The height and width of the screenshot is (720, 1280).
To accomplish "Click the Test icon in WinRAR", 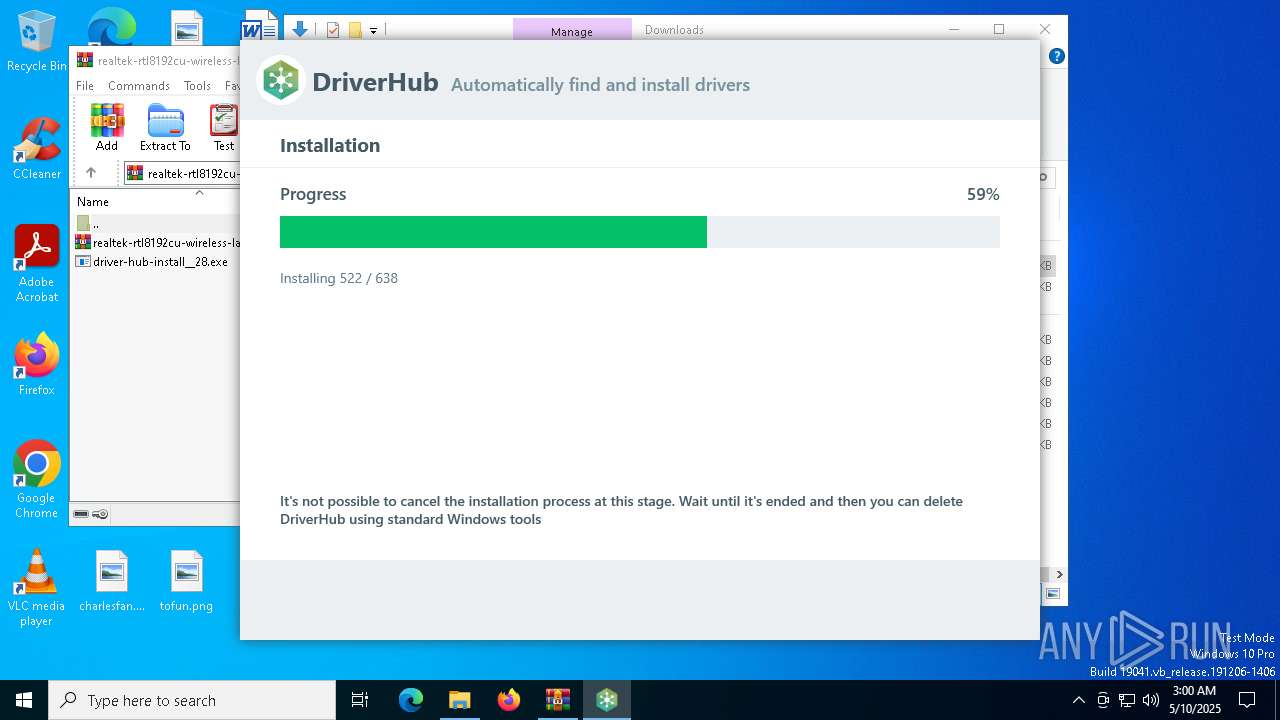I will click(224, 128).
